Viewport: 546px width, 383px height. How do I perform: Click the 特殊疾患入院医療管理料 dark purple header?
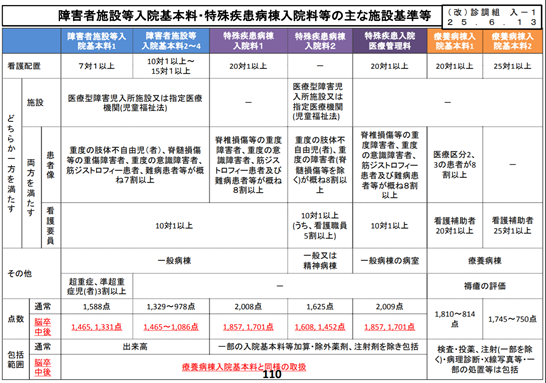(x=390, y=41)
